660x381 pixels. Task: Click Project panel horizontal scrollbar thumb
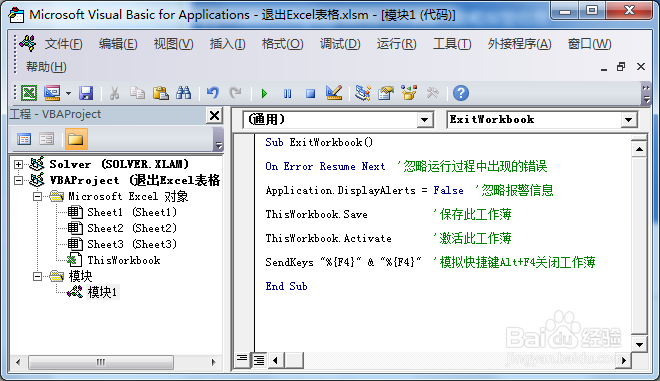101,362
